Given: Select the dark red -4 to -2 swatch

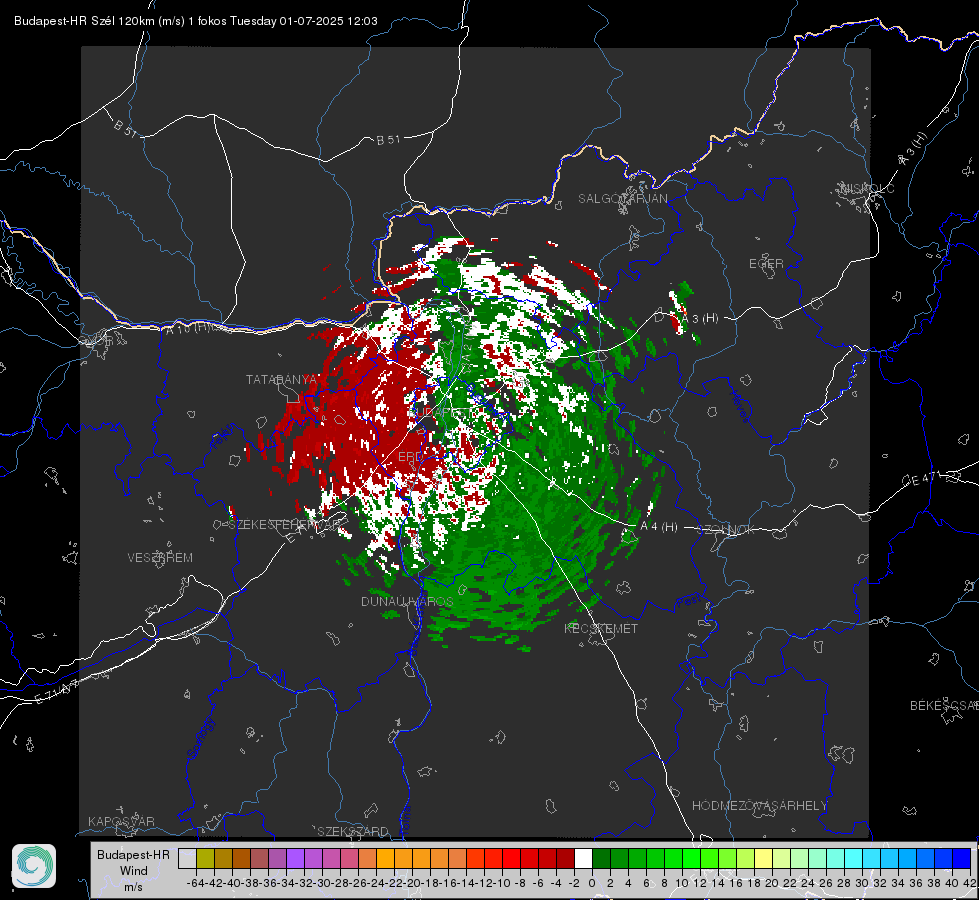Looking at the screenshot, I should click(565, 858).
